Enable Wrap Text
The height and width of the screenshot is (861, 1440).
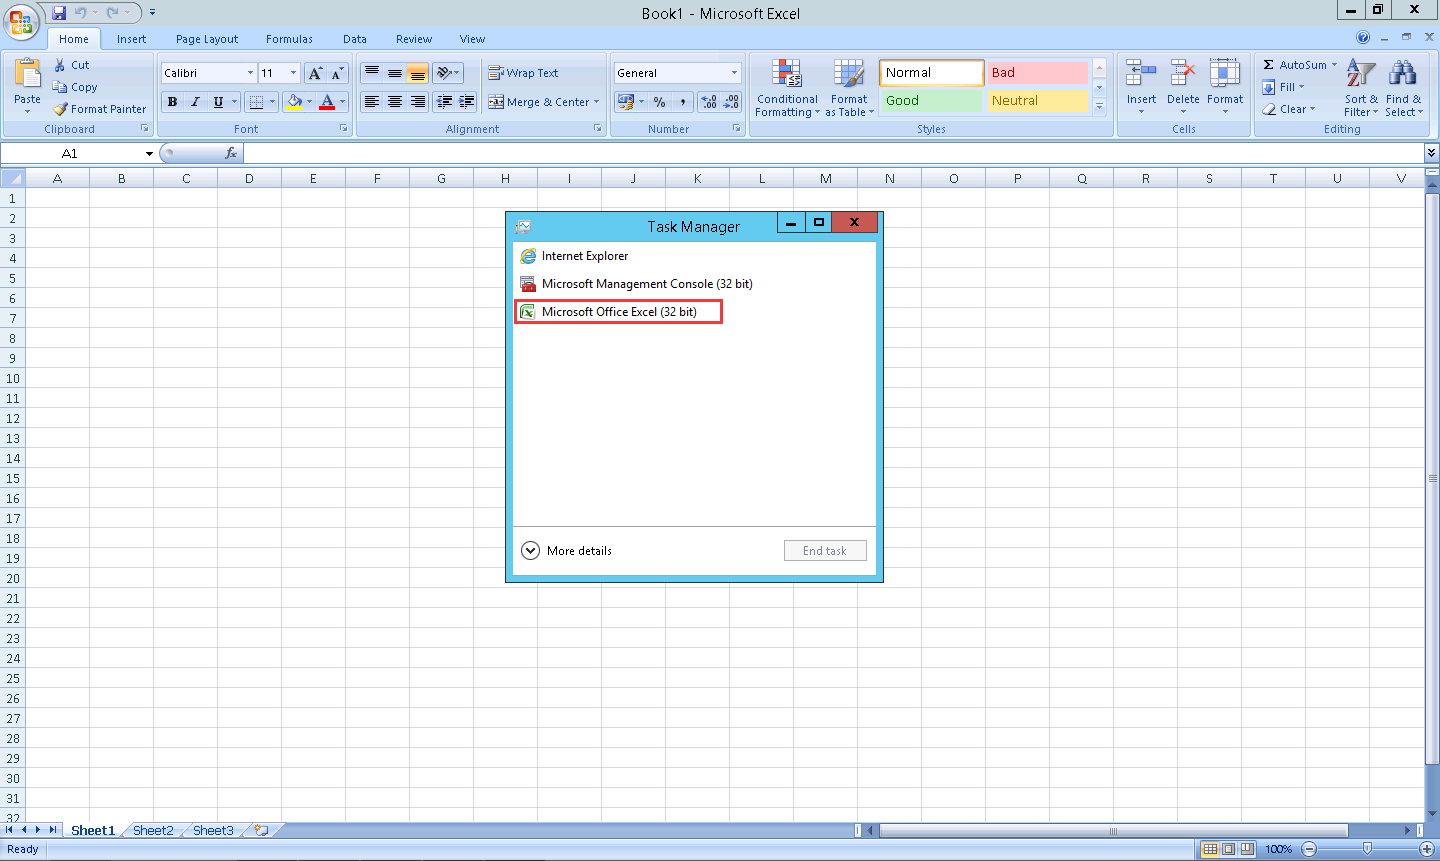pos(523,73)
